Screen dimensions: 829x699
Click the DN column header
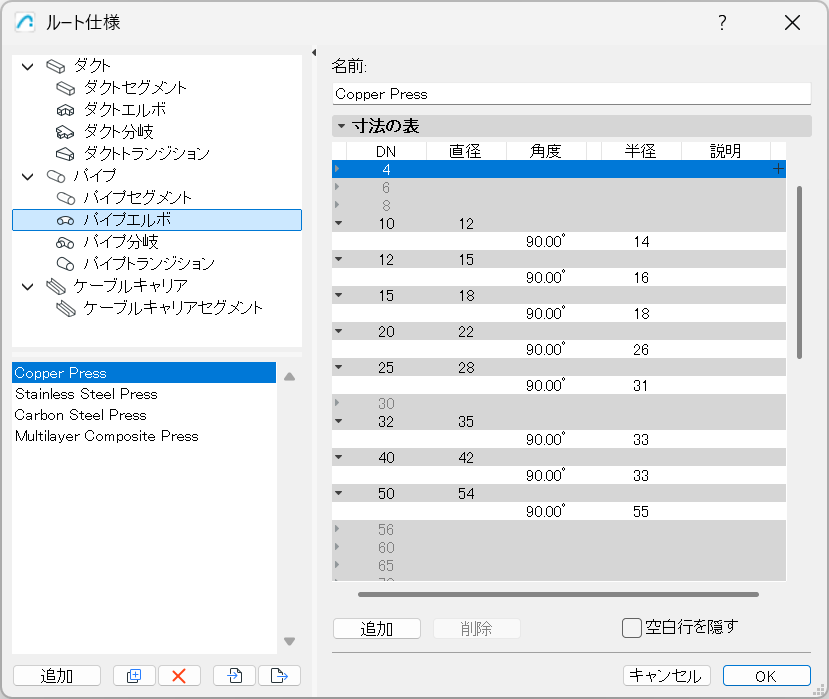click(x=386, y=151)
